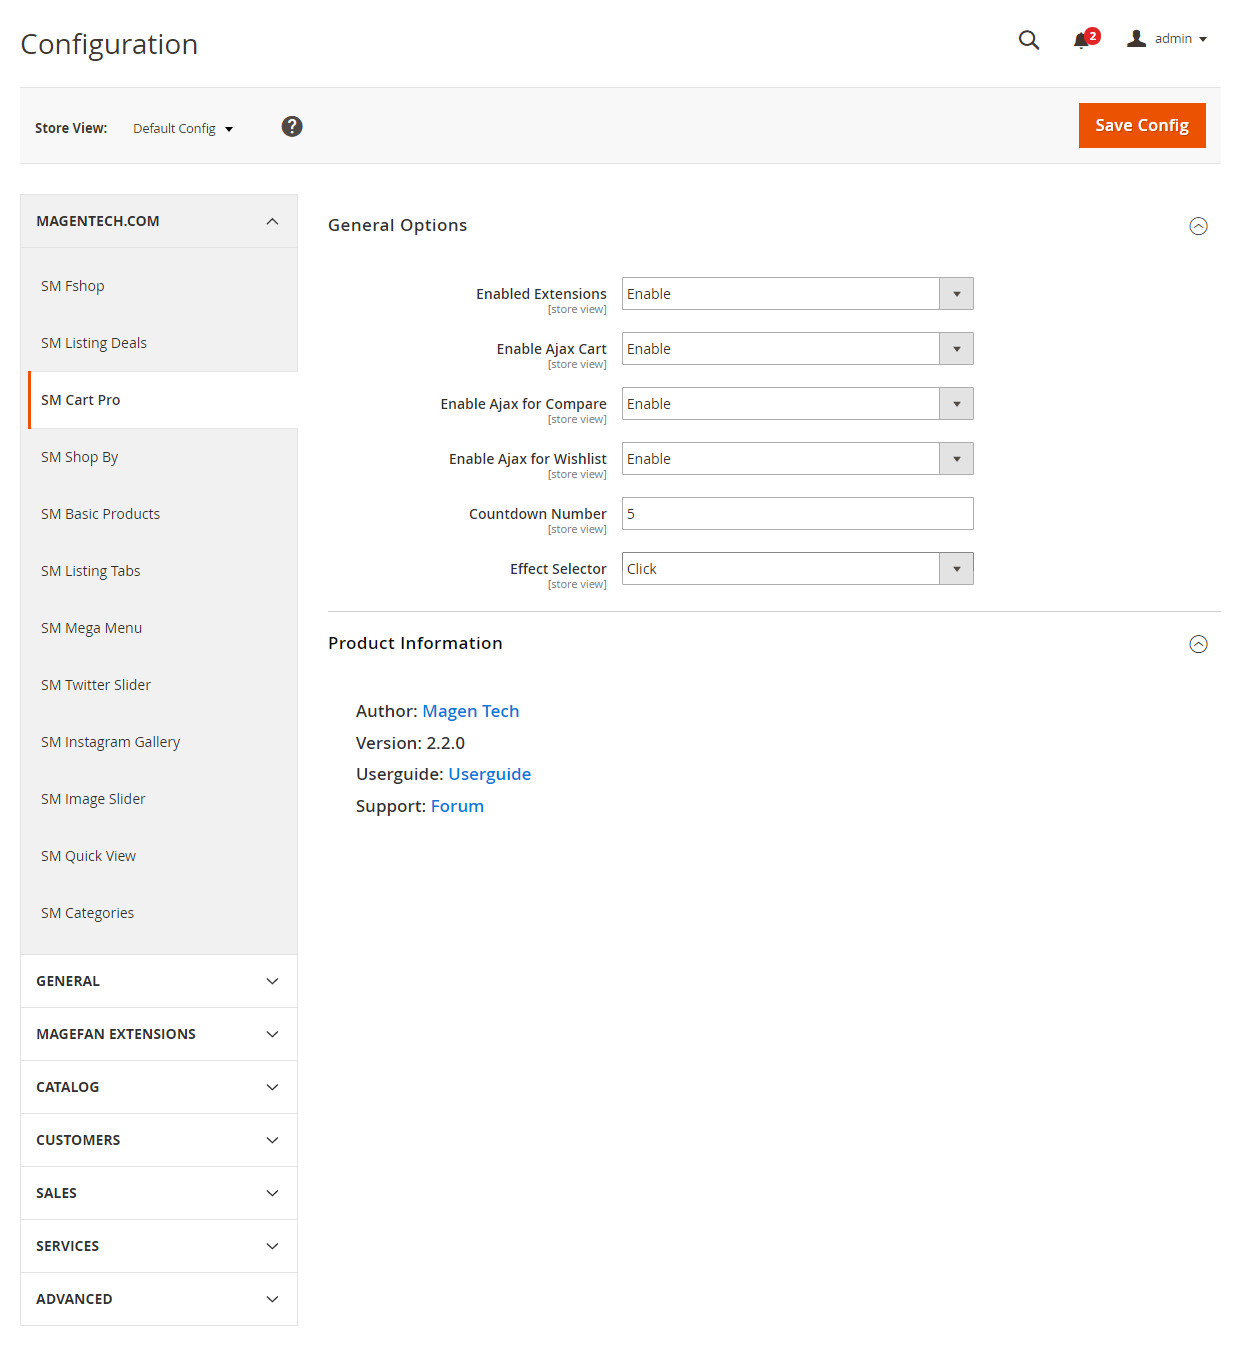The height and width of the screenshot is (1348, 1251).
Task: Click the Save Config button
Action: [1142, 125]
